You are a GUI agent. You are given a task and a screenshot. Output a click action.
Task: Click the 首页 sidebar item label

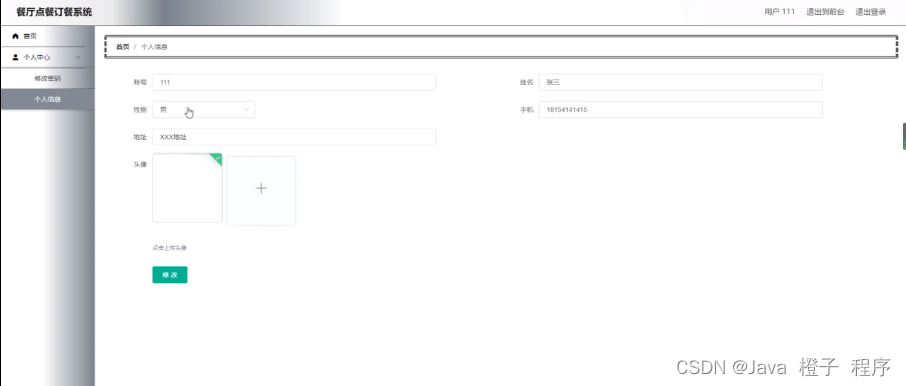click(30, 36)
